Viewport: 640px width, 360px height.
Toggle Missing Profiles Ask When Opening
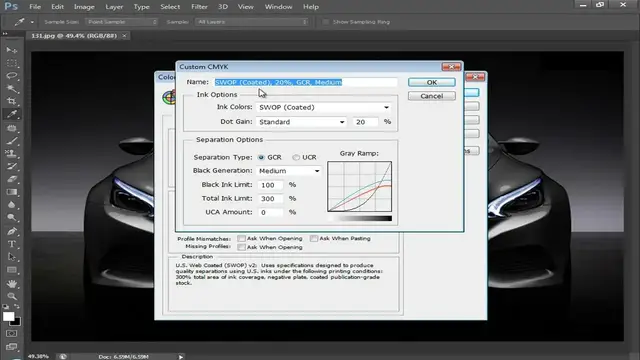(x=242, y=247)
